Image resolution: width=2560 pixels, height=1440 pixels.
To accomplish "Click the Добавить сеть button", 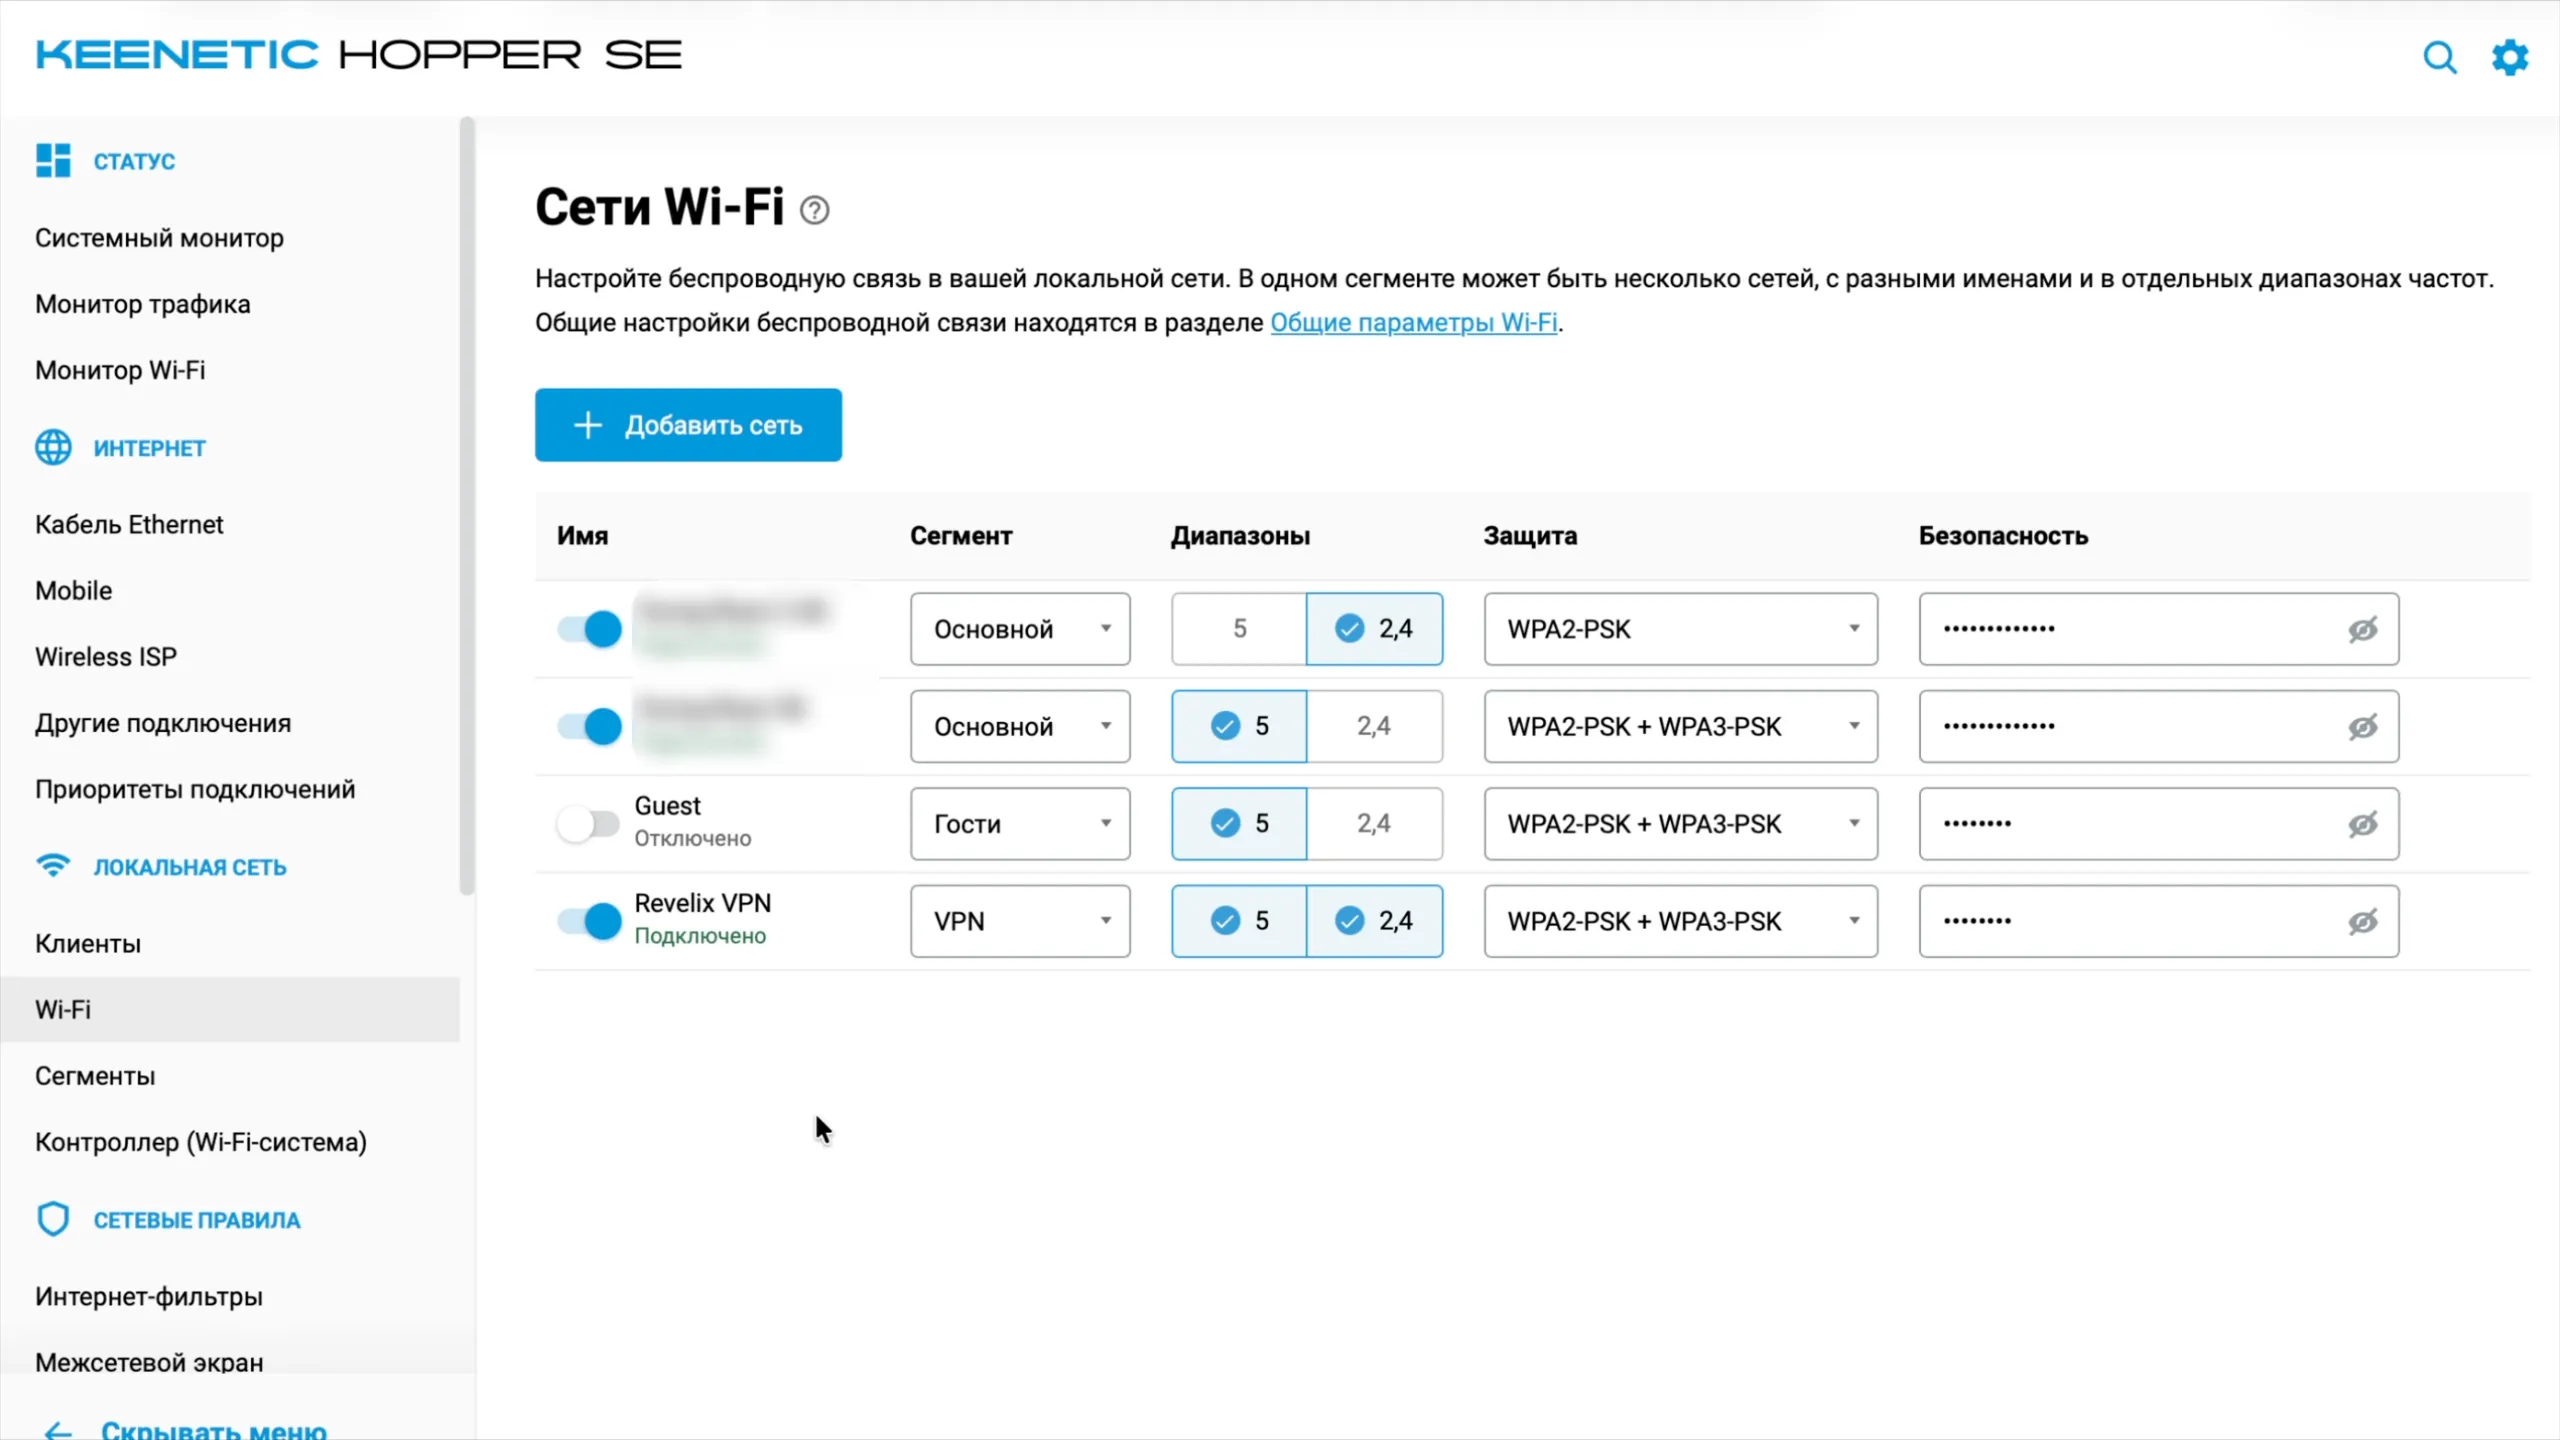I will tap(688, 425).
